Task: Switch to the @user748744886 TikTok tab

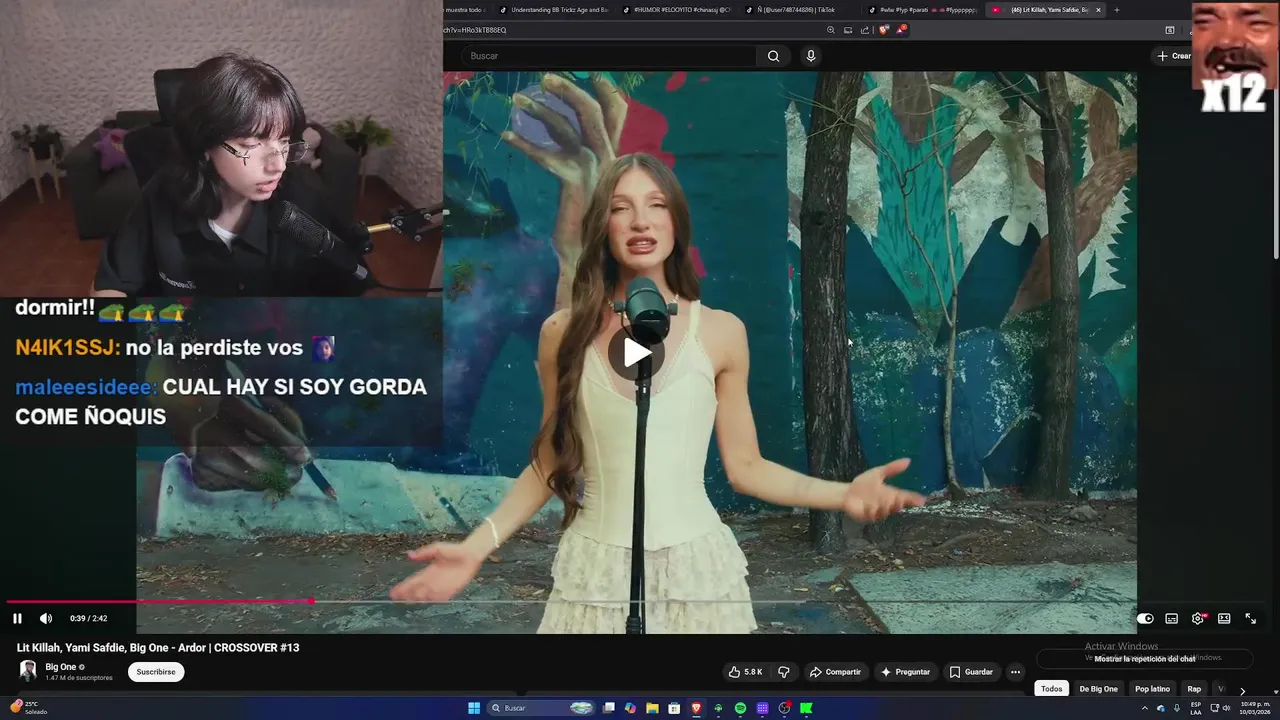Action: click(796, 10)
